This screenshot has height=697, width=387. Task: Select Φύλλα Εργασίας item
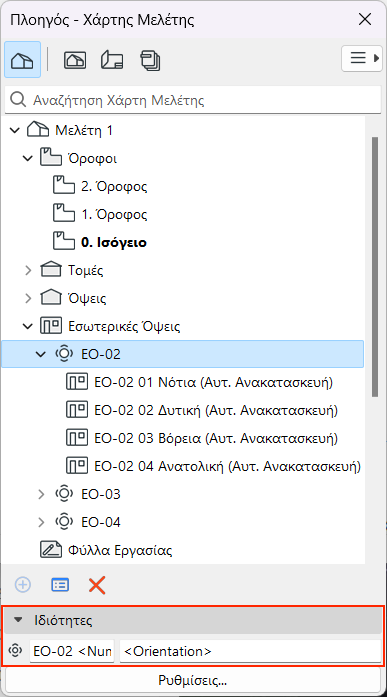point(120,550)
